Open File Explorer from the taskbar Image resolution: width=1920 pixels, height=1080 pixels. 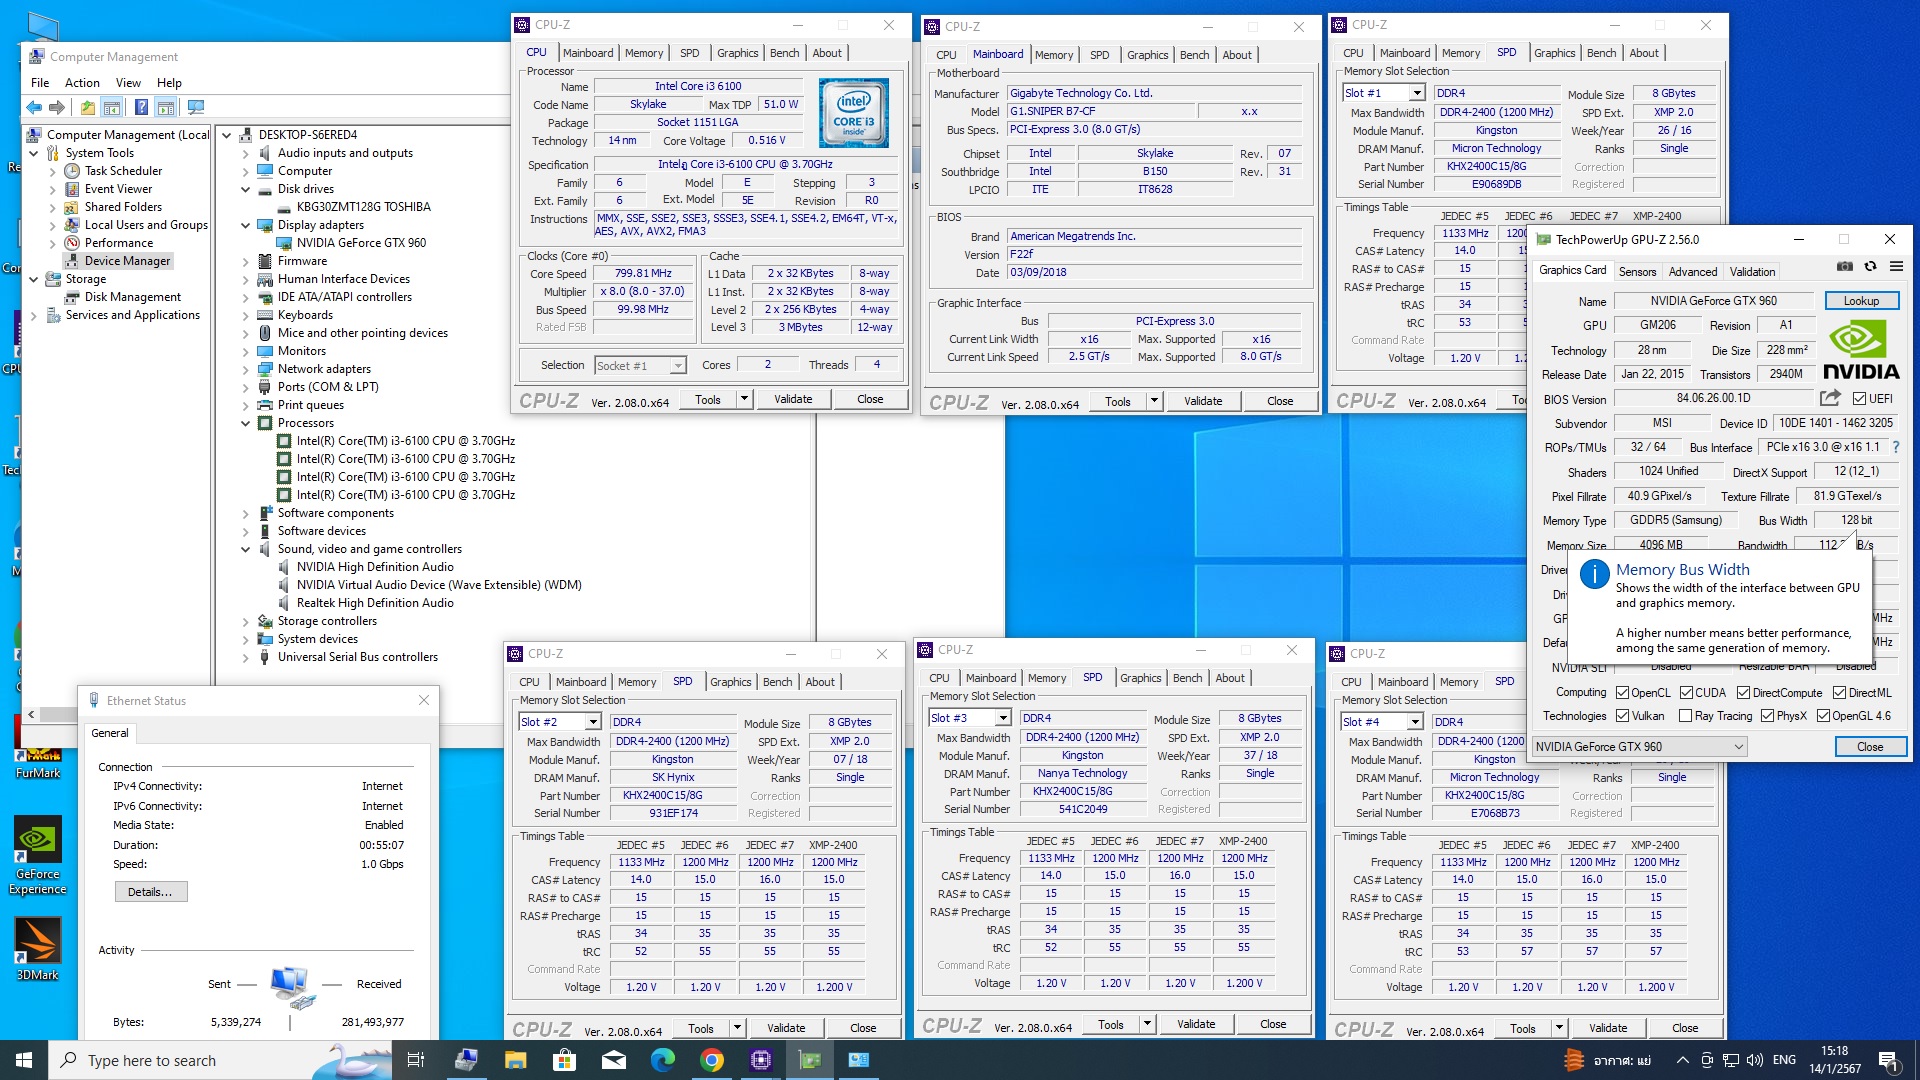pyautogui.click(x=515, y=1060)
